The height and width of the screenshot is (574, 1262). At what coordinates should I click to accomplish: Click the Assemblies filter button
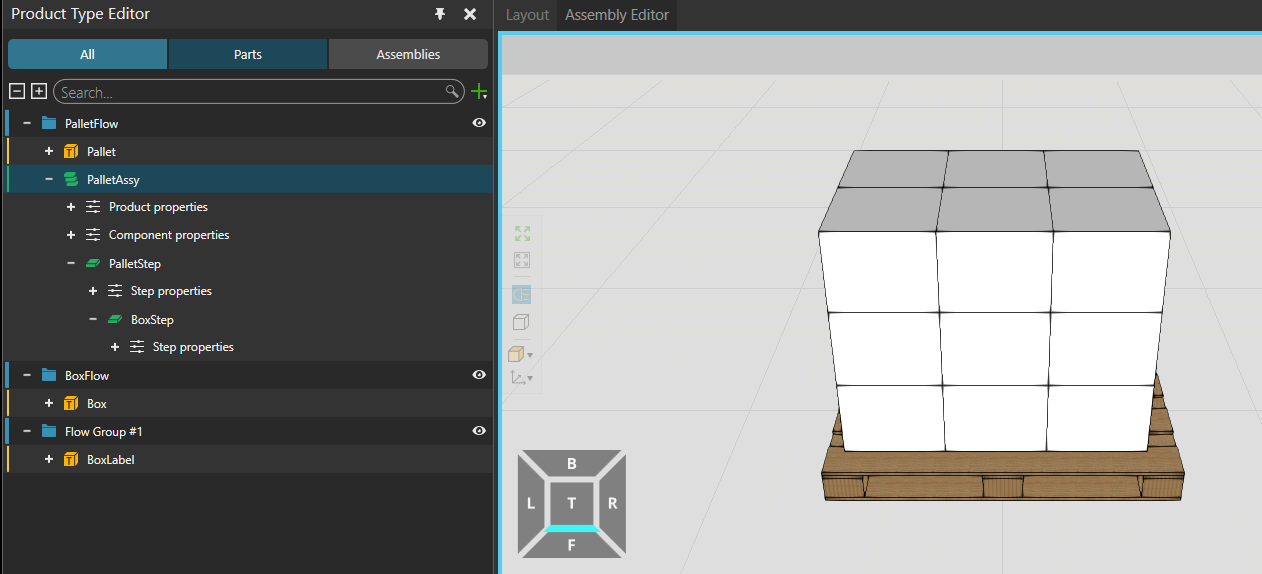pyautogui.click(x=408, y=54)
